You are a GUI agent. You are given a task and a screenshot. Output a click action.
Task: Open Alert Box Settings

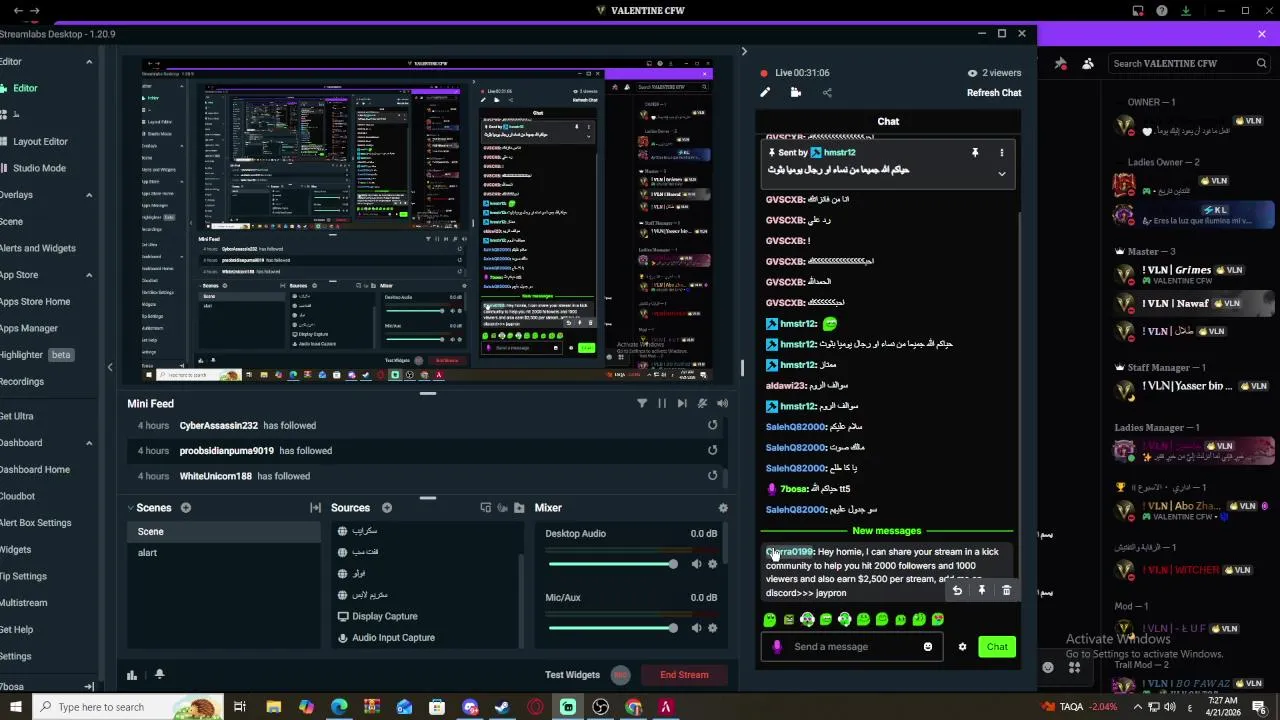point(36,522)
